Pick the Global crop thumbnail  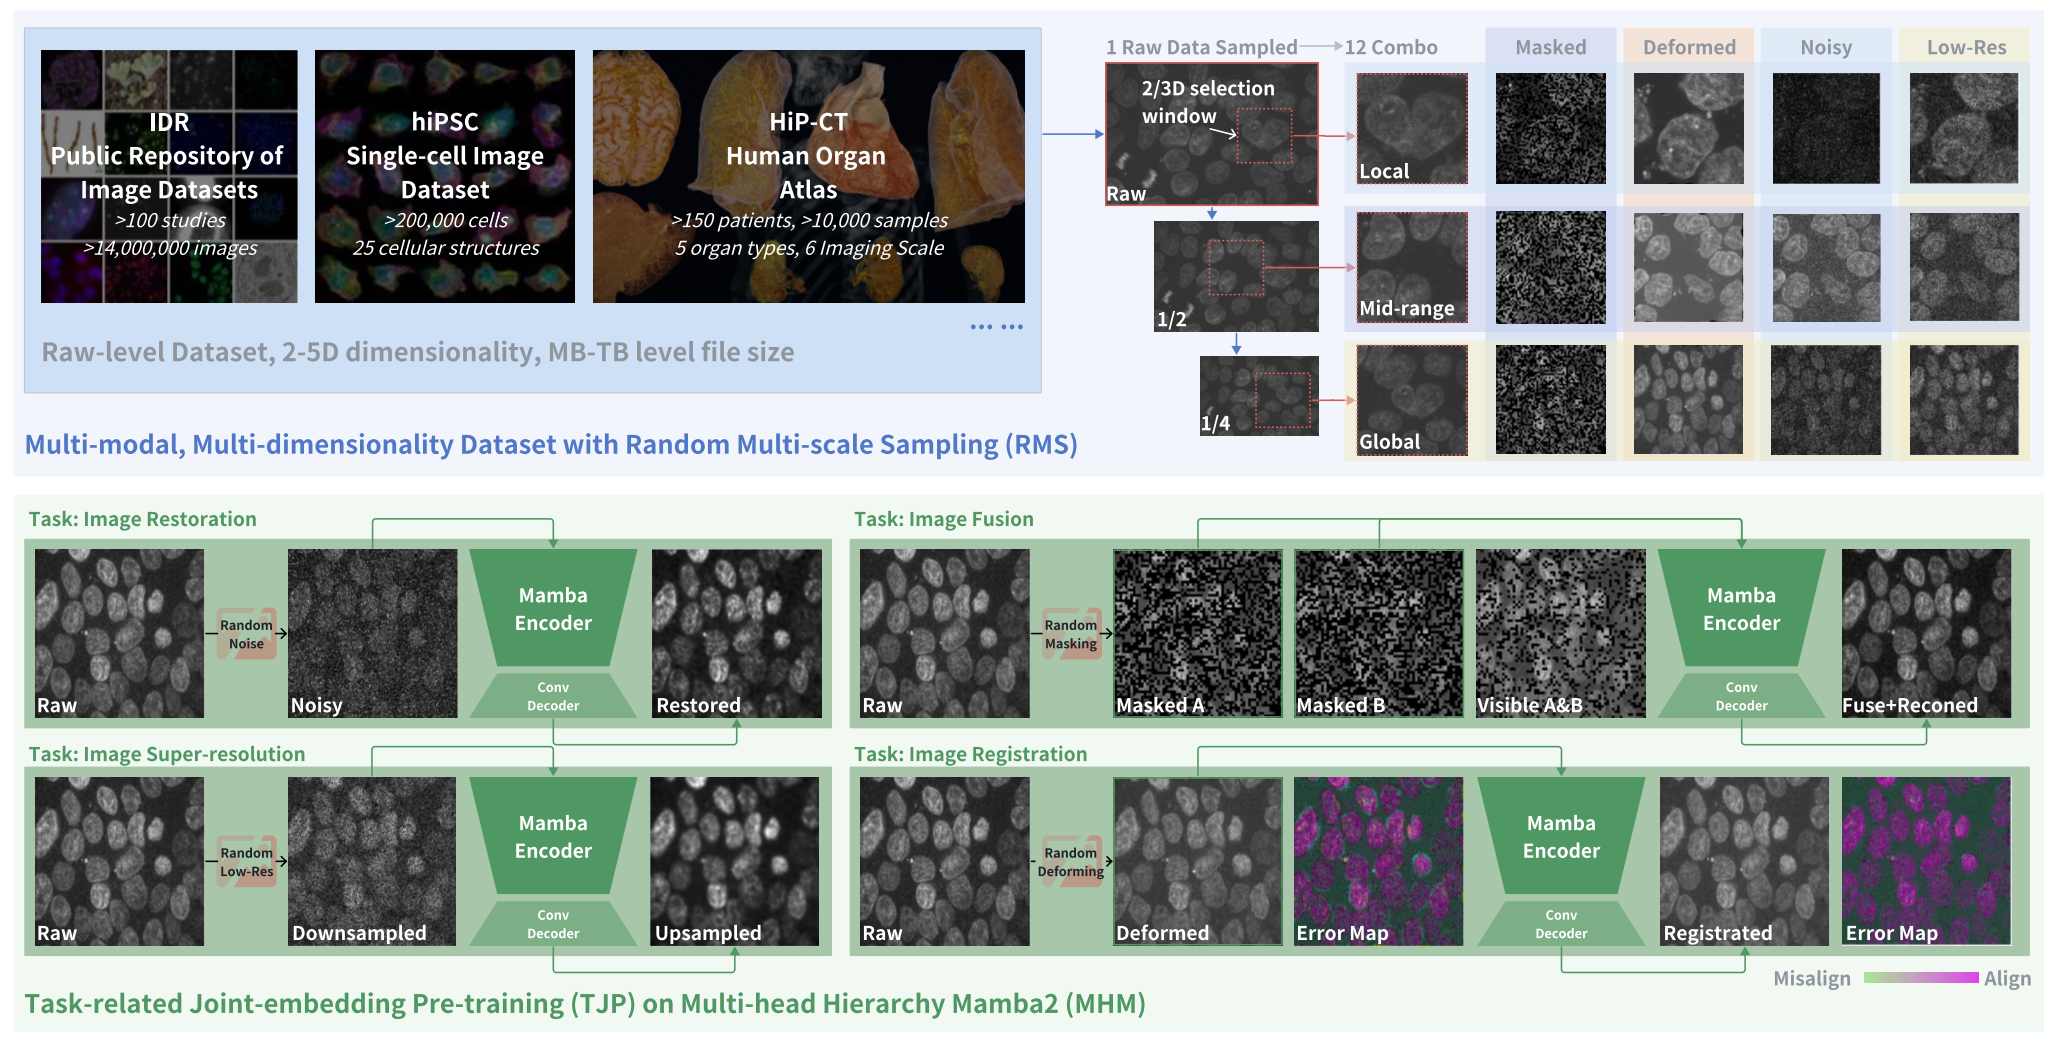click(1412, 400)
